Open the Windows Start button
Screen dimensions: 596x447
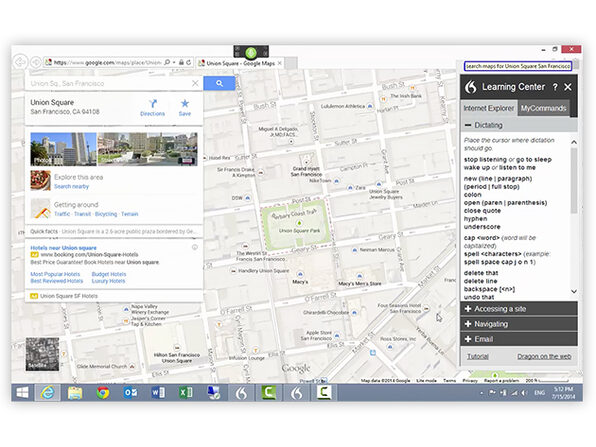point(22,393)
